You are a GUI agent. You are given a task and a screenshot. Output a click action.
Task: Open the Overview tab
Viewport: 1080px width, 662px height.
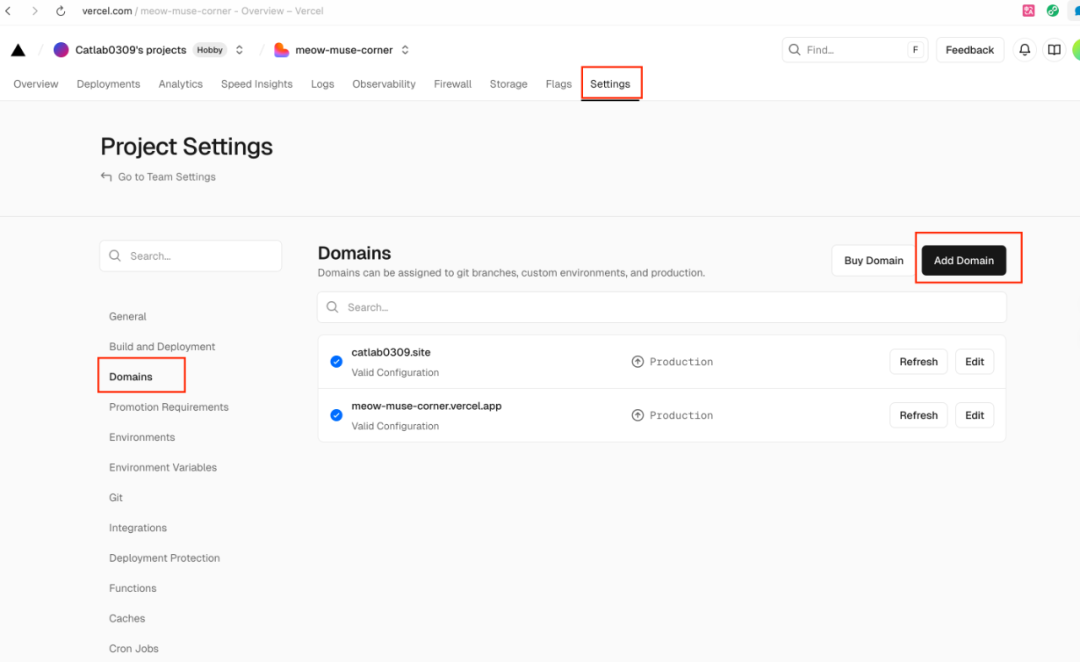pos(36,84)
